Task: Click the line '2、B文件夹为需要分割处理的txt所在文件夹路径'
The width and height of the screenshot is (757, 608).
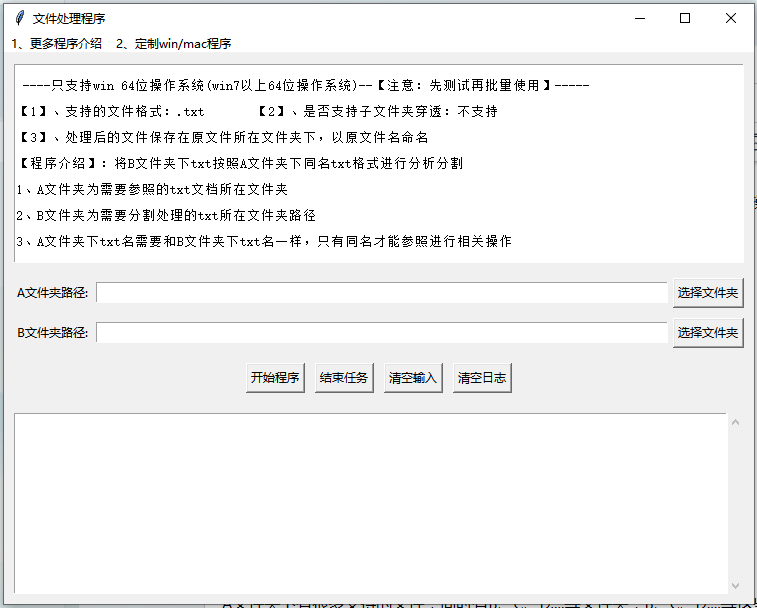Action: (x=166, y=215)
